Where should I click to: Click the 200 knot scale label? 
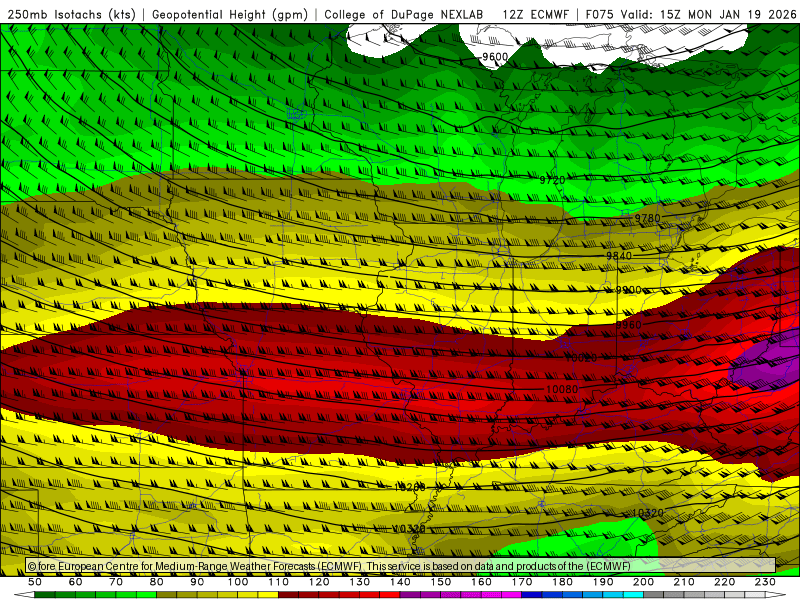click(x=643, y=582)
